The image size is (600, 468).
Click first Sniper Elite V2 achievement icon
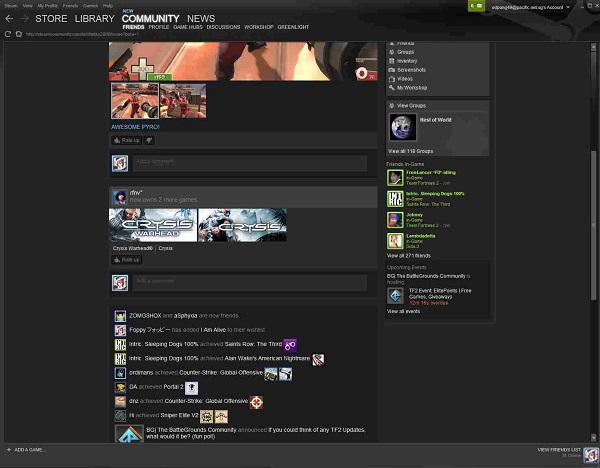(207, 416)
